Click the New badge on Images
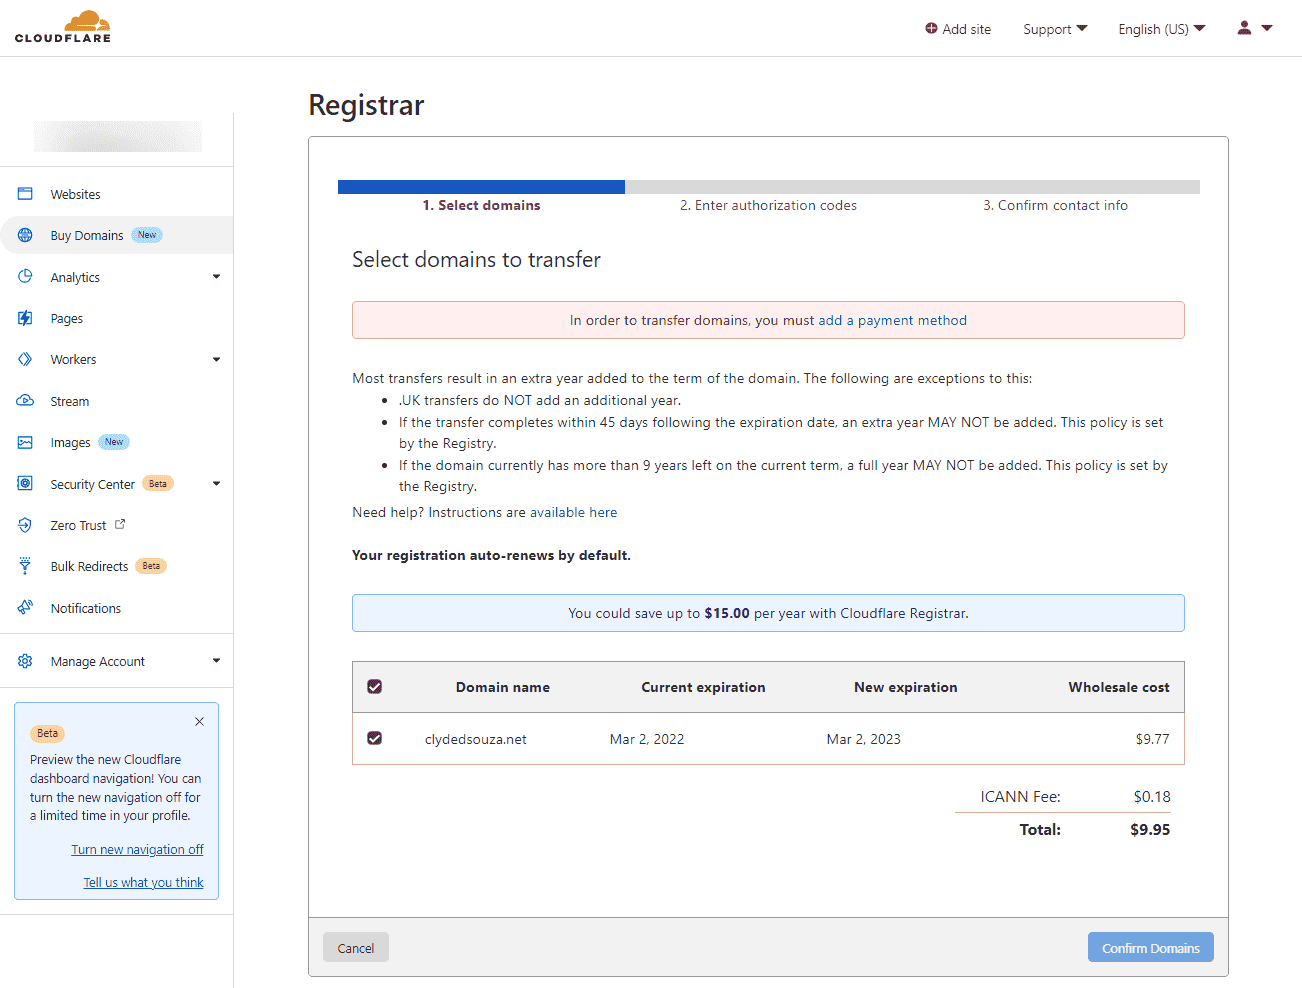Viewport: 1302px width, 988px height. click(x=114, y=442)
